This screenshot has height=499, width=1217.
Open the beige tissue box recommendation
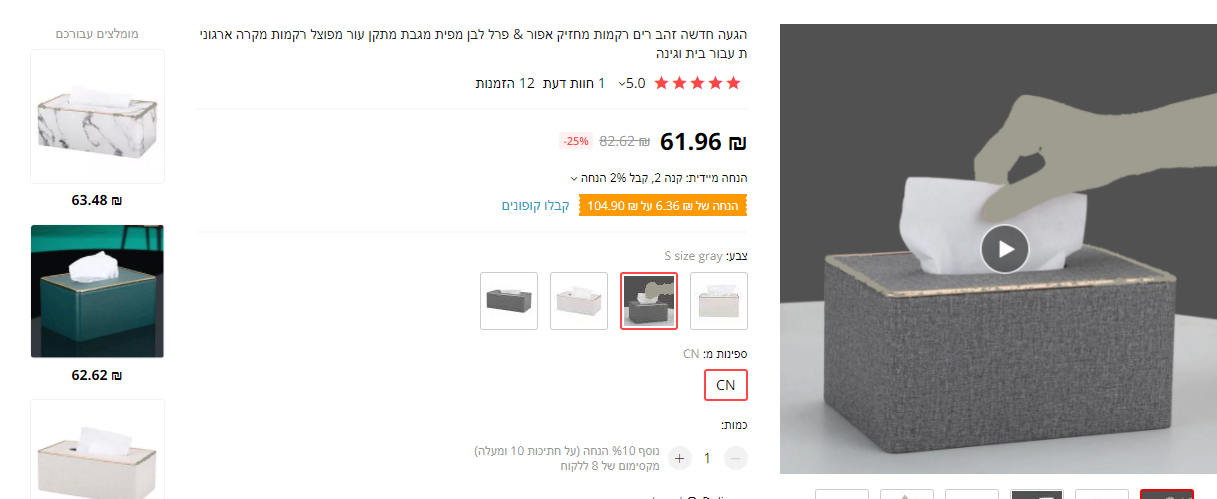point(97,448)
